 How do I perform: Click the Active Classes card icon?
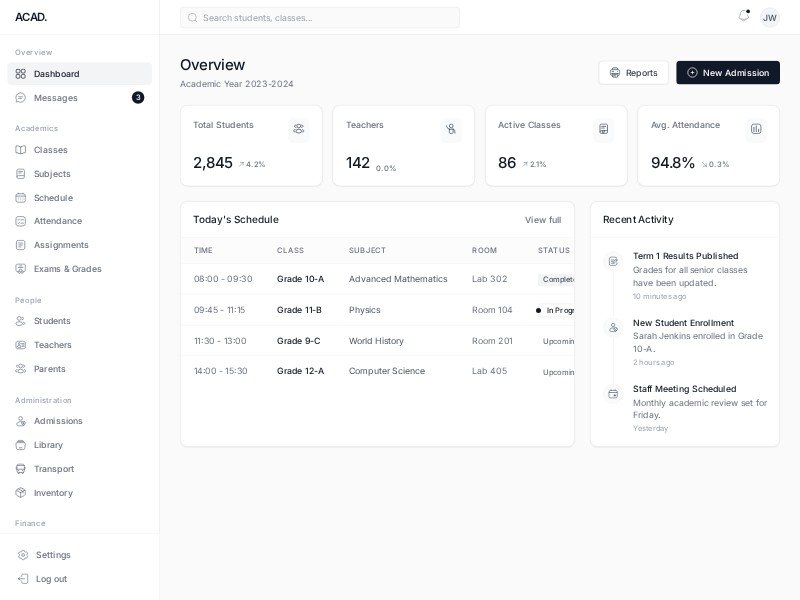(x=603, y=128)
